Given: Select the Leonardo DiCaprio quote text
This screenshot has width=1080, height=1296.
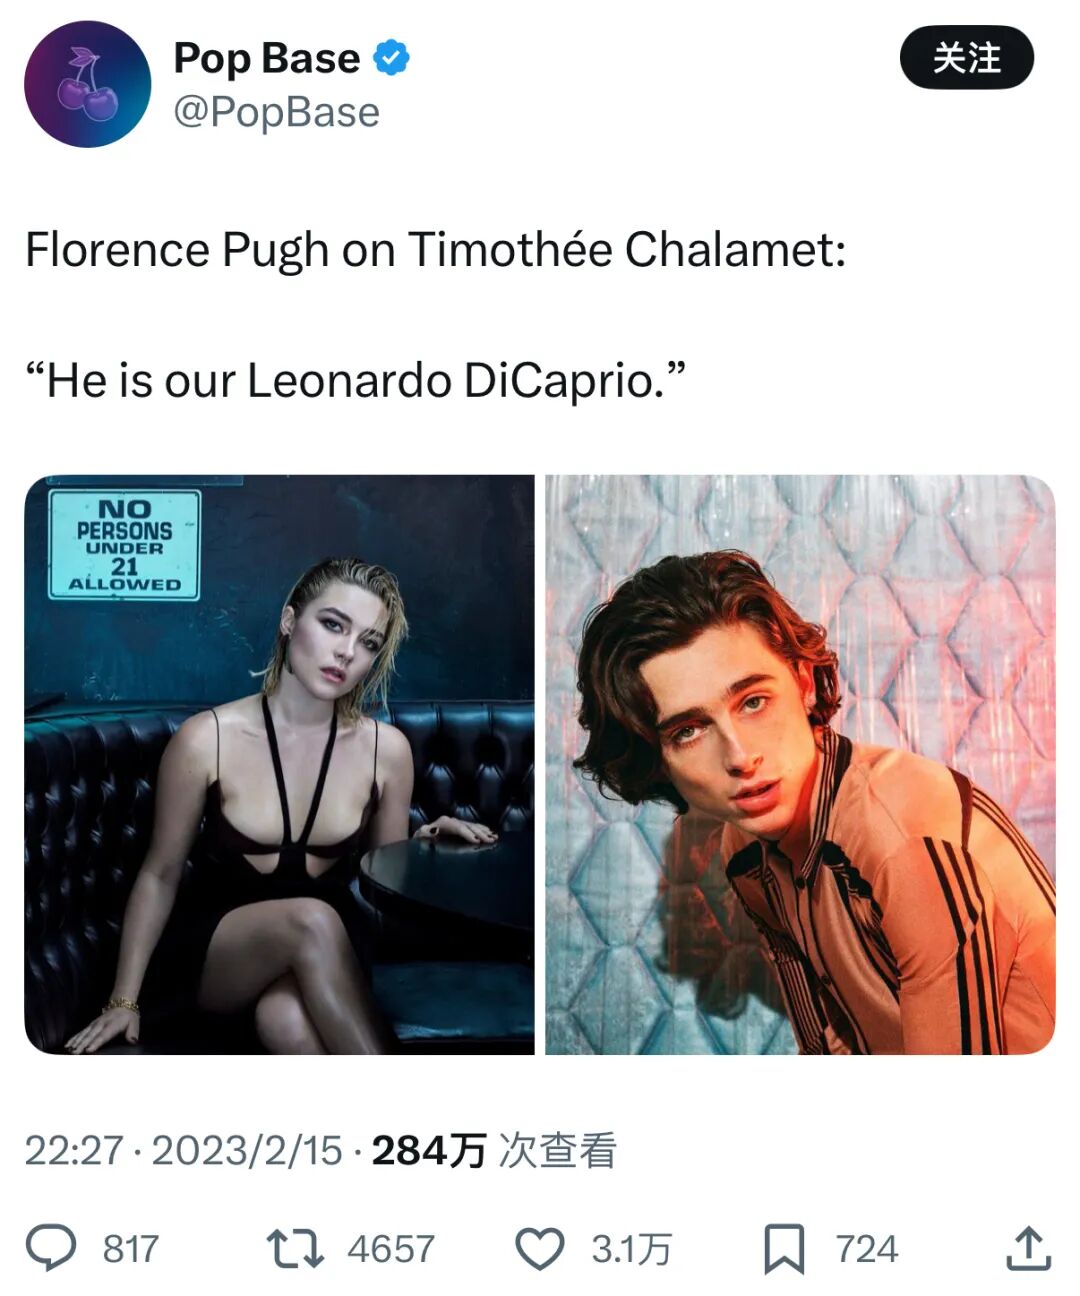Looking at the screenshot, I should (x=356, y=380).
